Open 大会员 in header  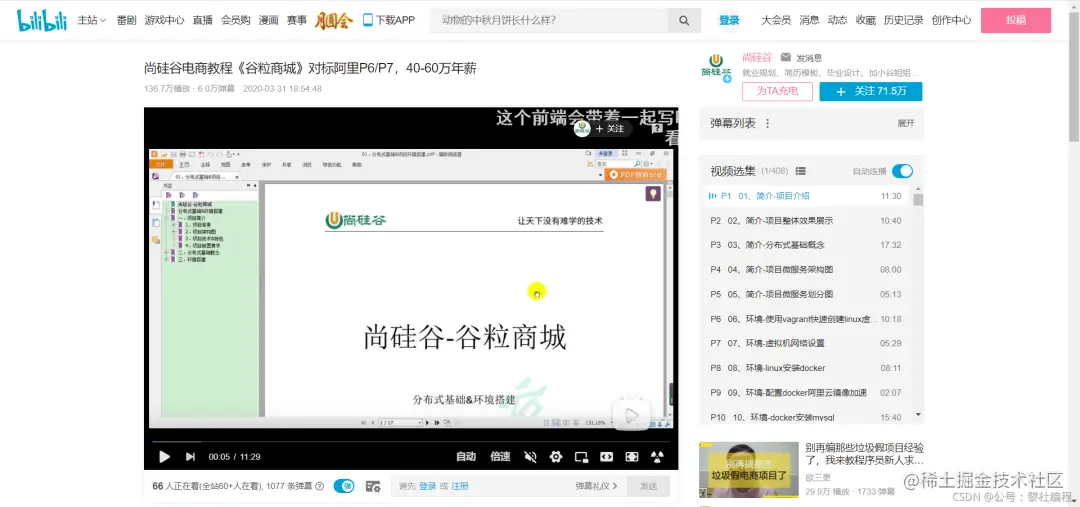click(x=776, y=20)
